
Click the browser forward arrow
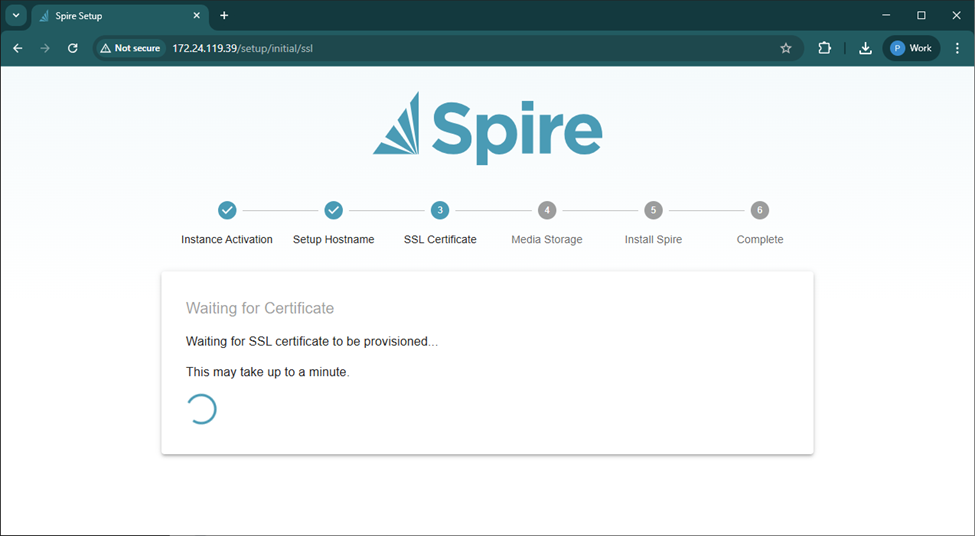coord(45,48)
